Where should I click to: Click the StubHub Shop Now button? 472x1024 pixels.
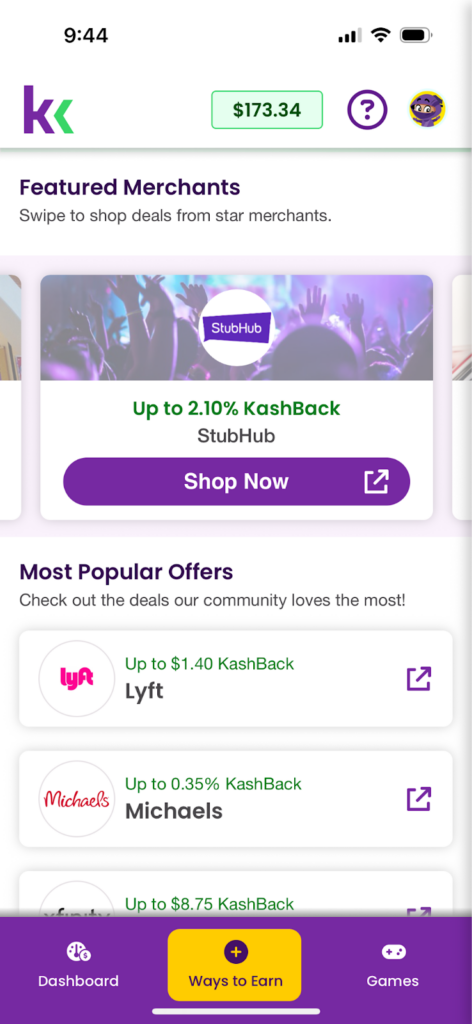(x=236, y=481)
